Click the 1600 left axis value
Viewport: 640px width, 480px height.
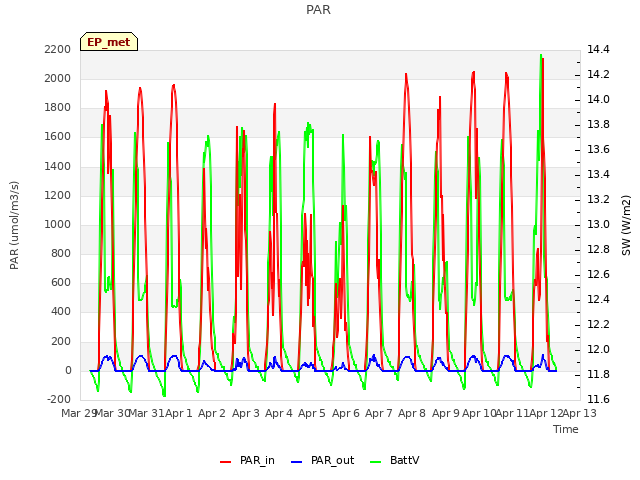pyautogui.click(x=58, y=137)
